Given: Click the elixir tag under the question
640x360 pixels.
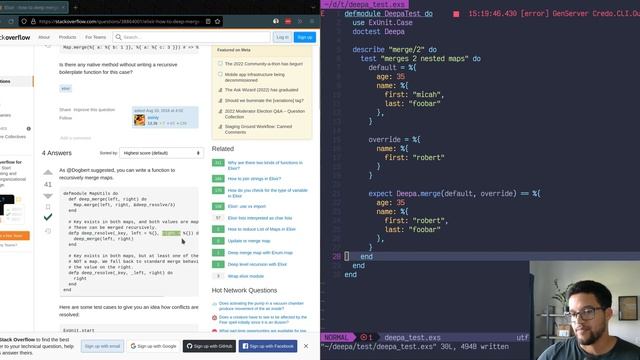Looking at the screenshot, I should point(65,88).
